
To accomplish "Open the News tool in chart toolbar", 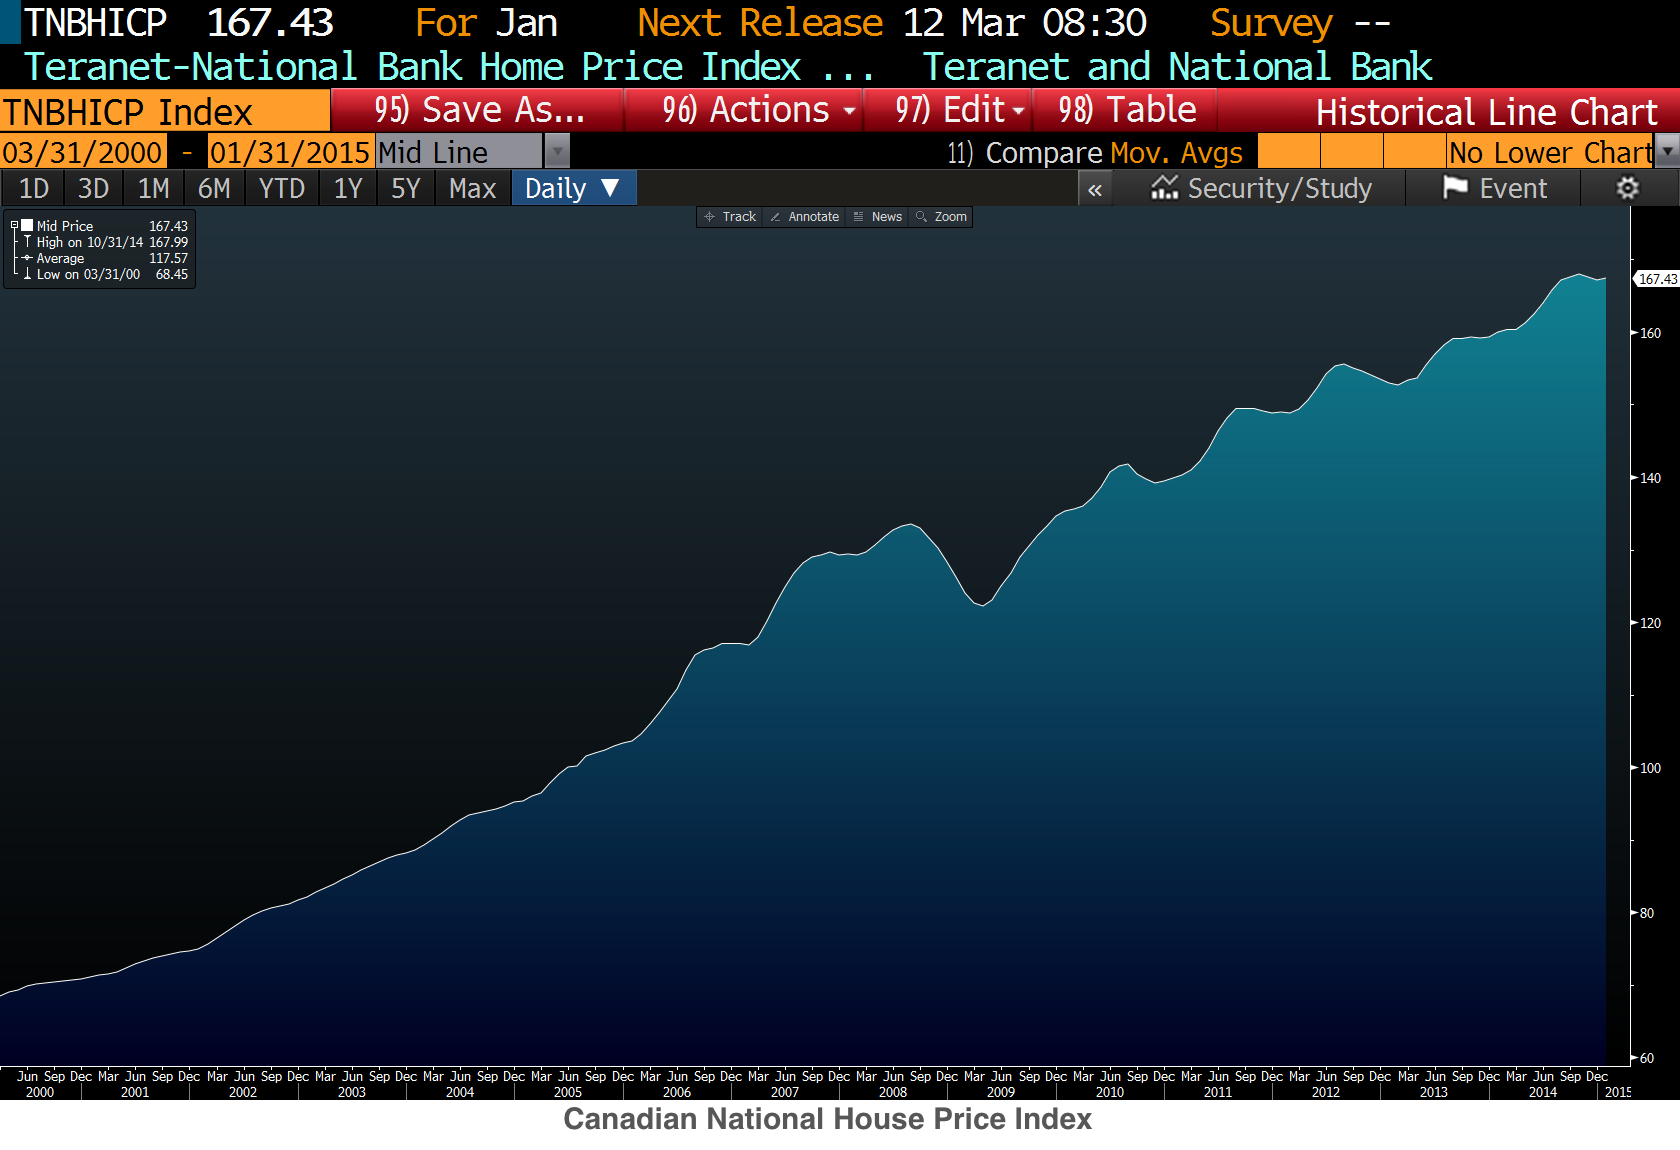I will (x=877, y=217).
